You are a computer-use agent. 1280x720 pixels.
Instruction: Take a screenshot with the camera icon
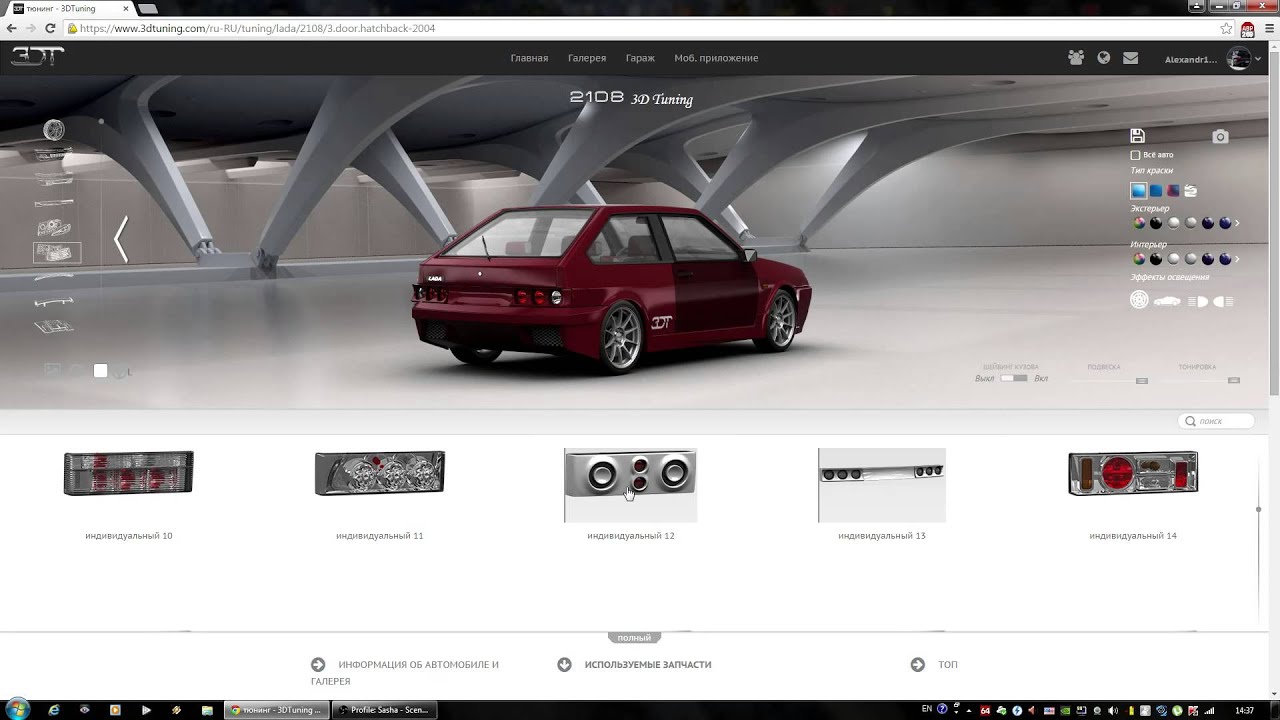coord(1220,137)
